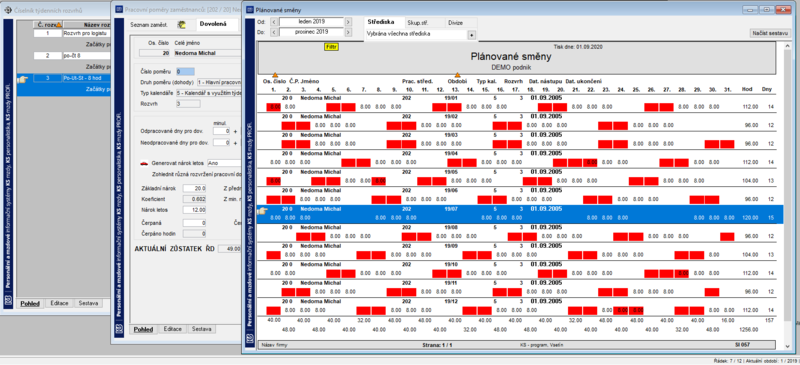Click period 19/12 in the report
The height and width of the screenshot is (365, 800).
452,301
